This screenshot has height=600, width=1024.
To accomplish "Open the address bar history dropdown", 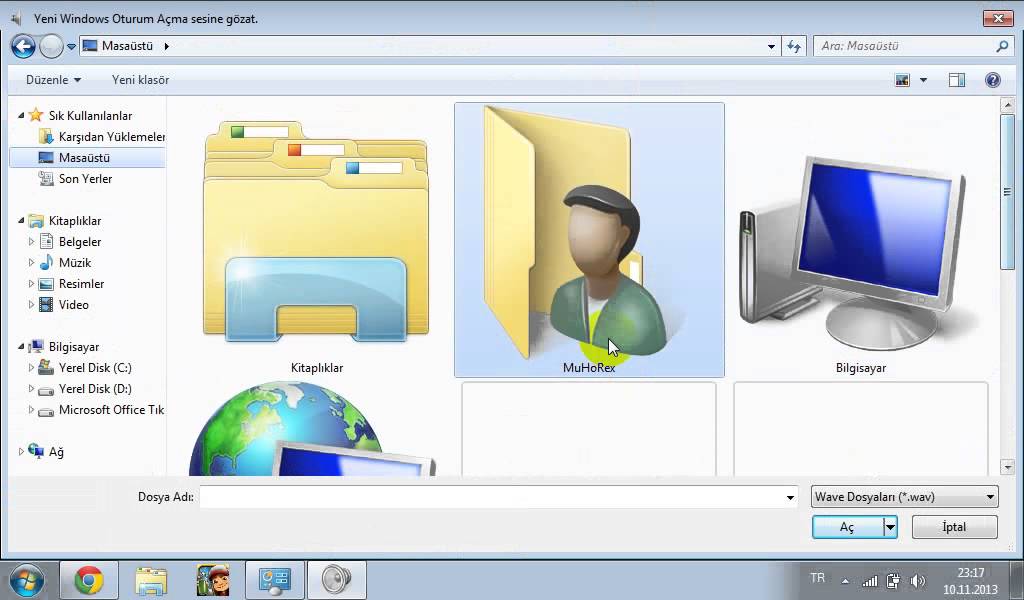I will 771,46.
